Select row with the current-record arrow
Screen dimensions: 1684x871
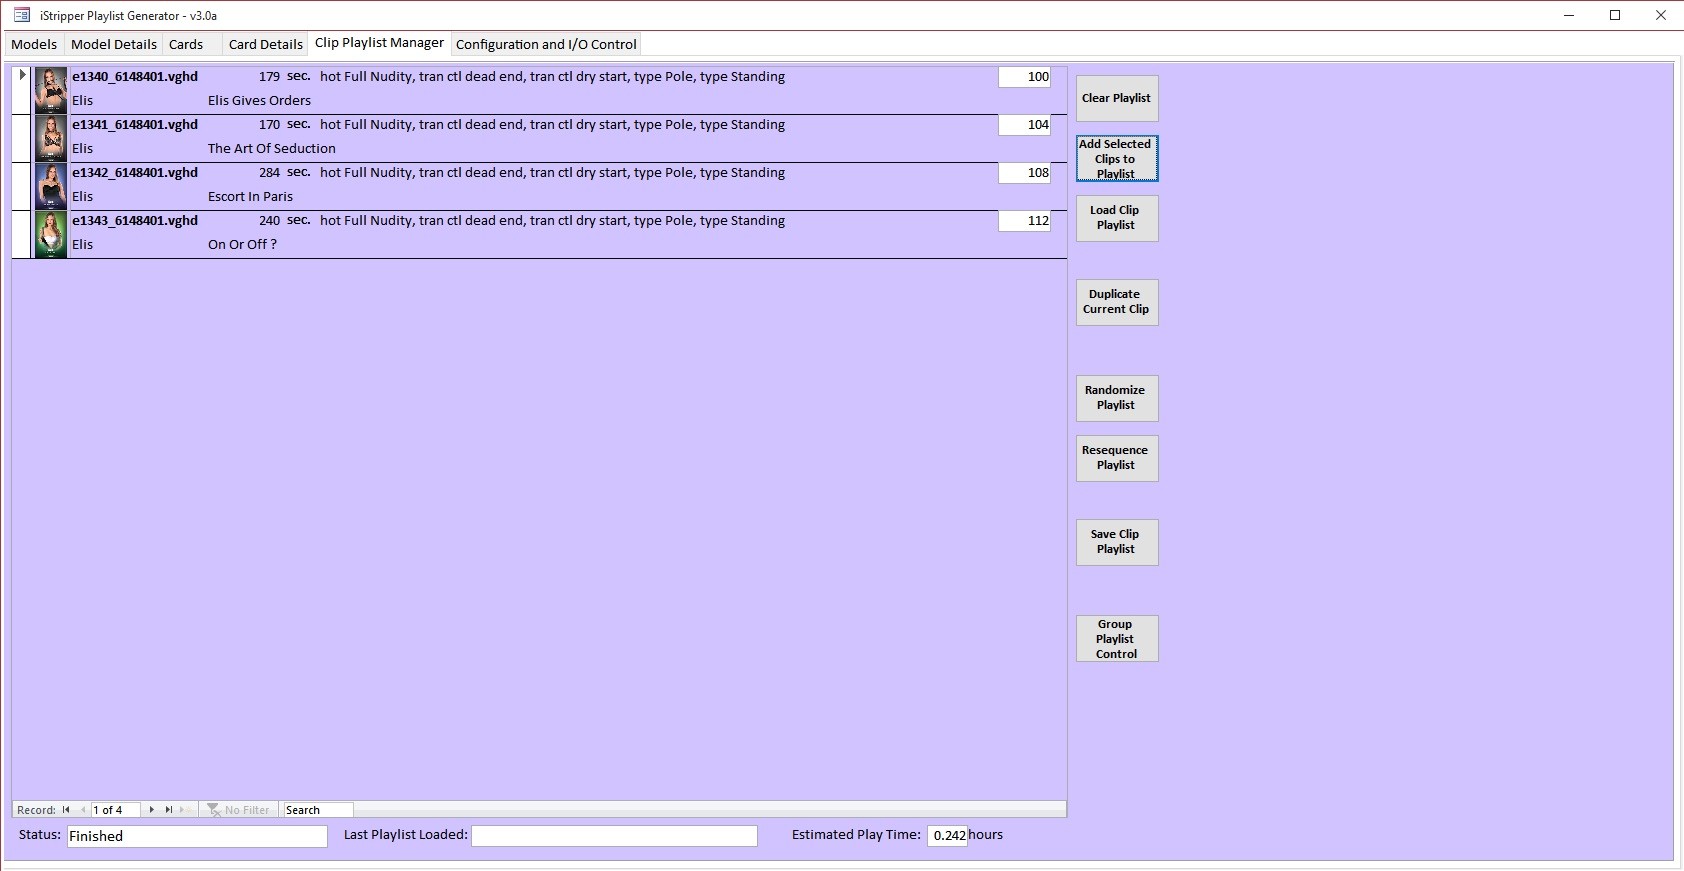(x=22, y=90)
